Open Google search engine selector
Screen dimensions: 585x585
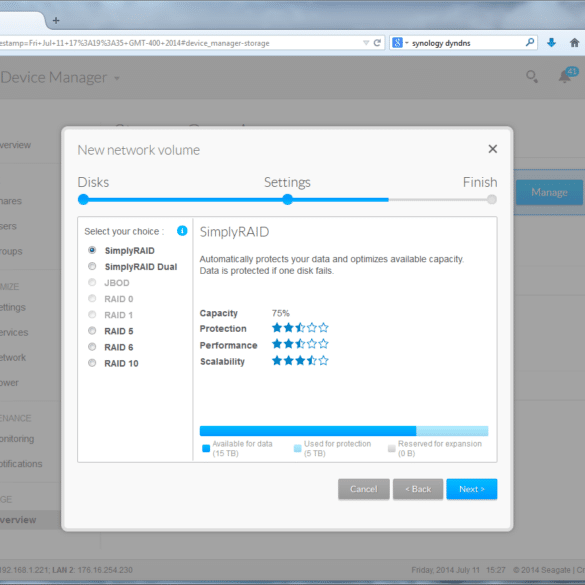tap(400, 43)
